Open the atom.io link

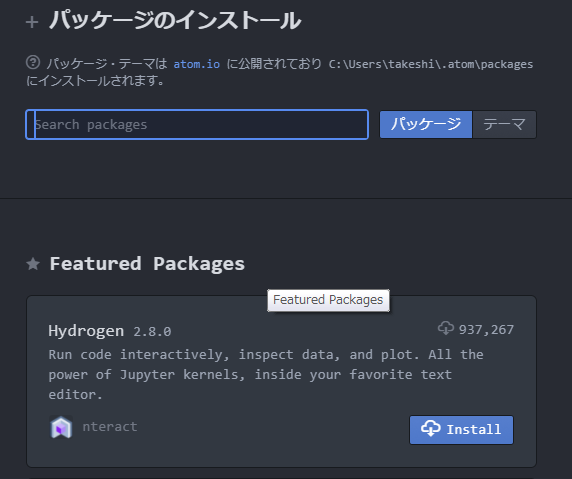(x=197, y=64)
